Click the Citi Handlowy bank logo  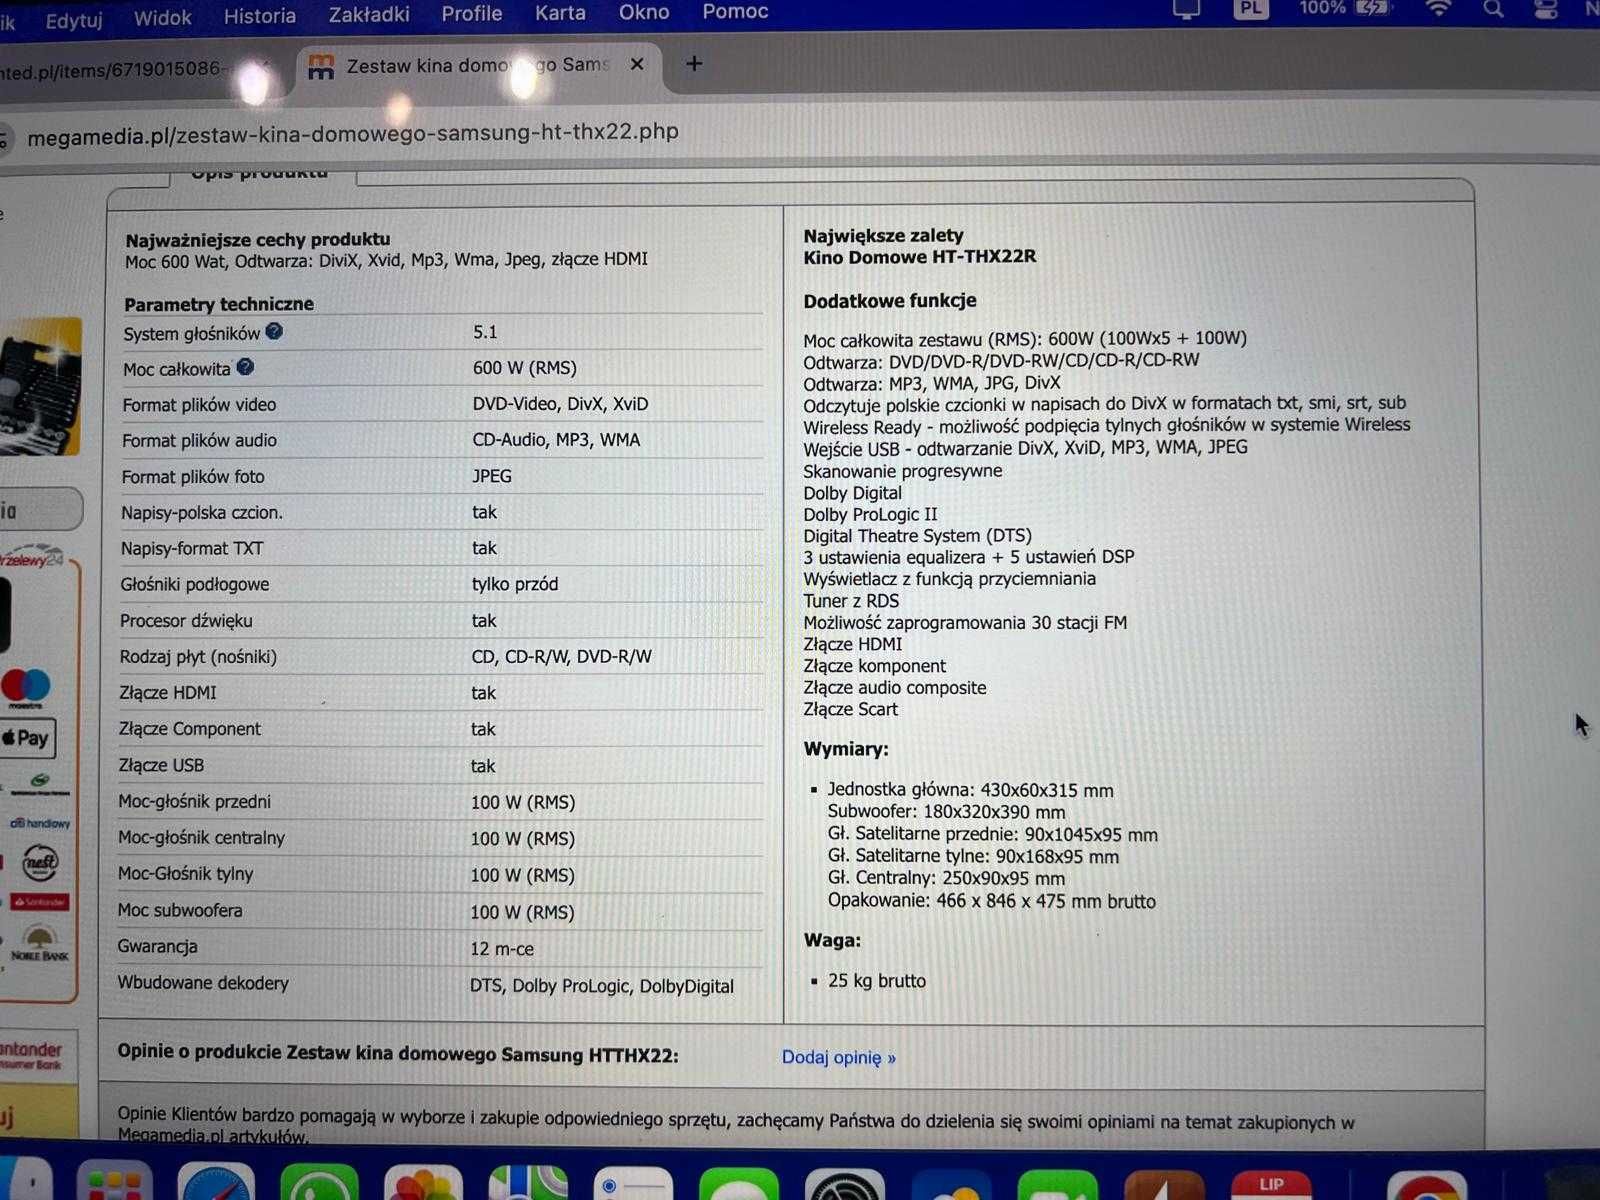click(x=40, y=823)
